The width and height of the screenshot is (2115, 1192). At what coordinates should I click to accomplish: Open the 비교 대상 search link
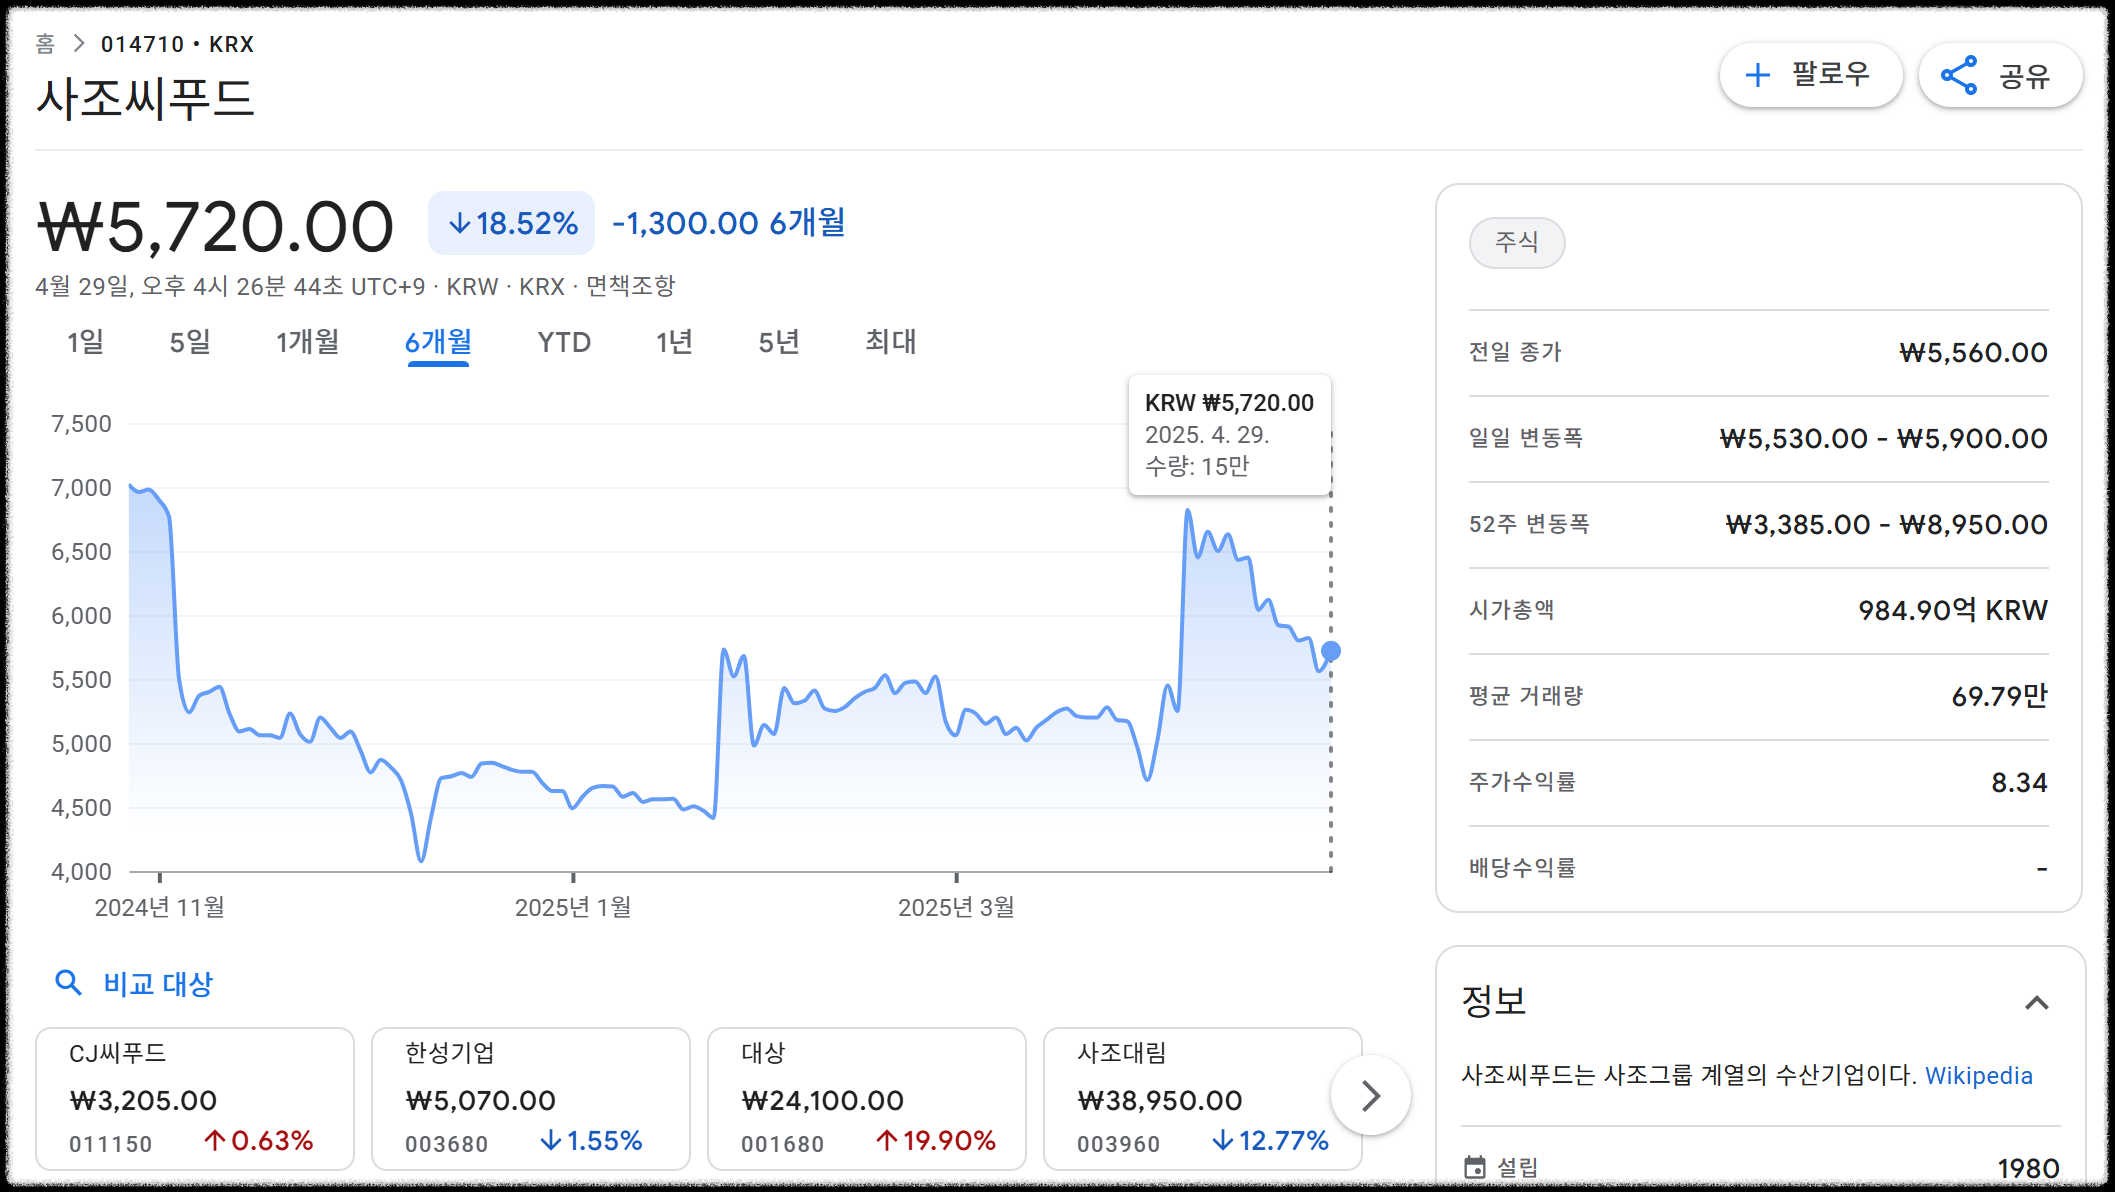pyautogui.click(x=158, y=984)
